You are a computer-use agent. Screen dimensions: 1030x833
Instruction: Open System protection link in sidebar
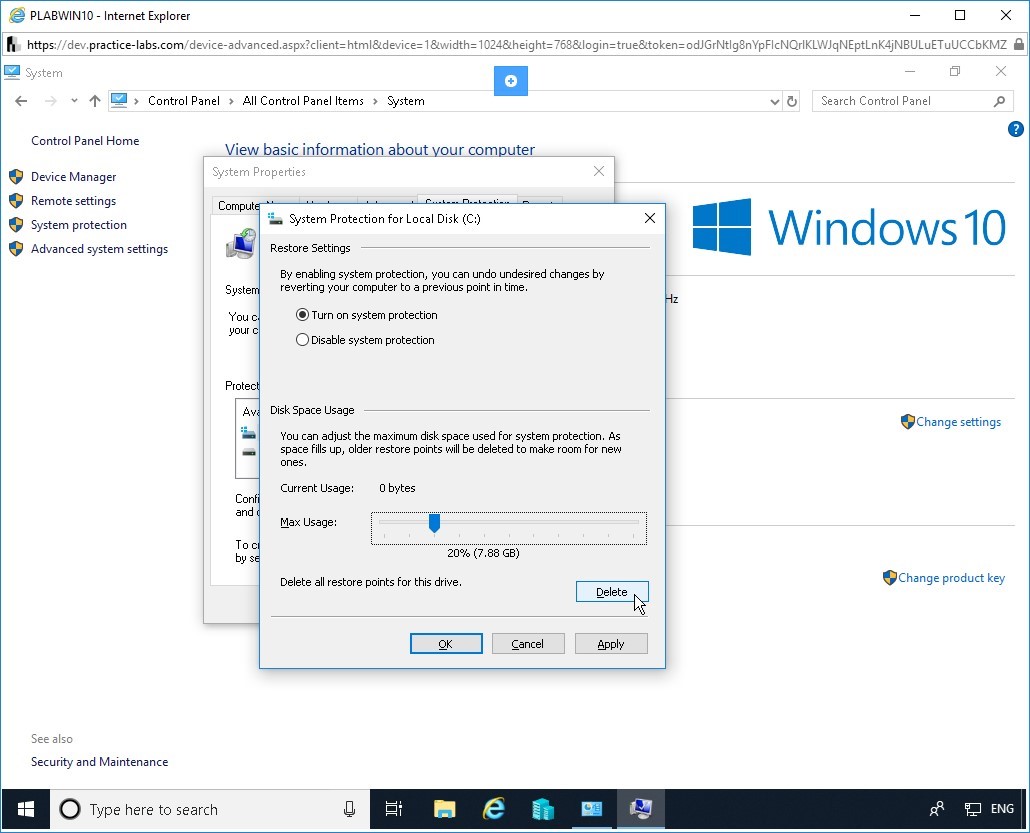(x=79, y=225)
